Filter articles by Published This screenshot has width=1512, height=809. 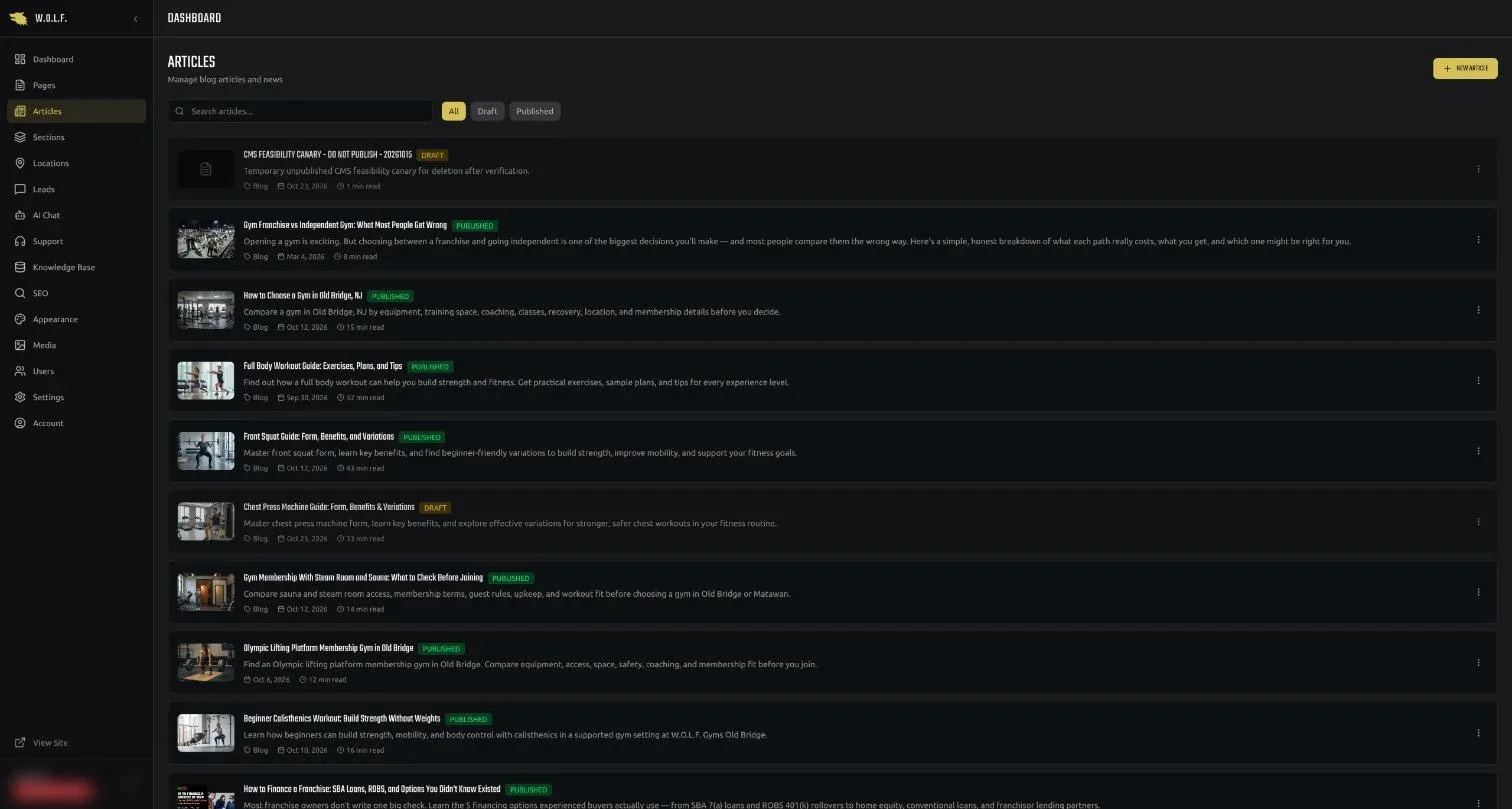pos(535,111)
